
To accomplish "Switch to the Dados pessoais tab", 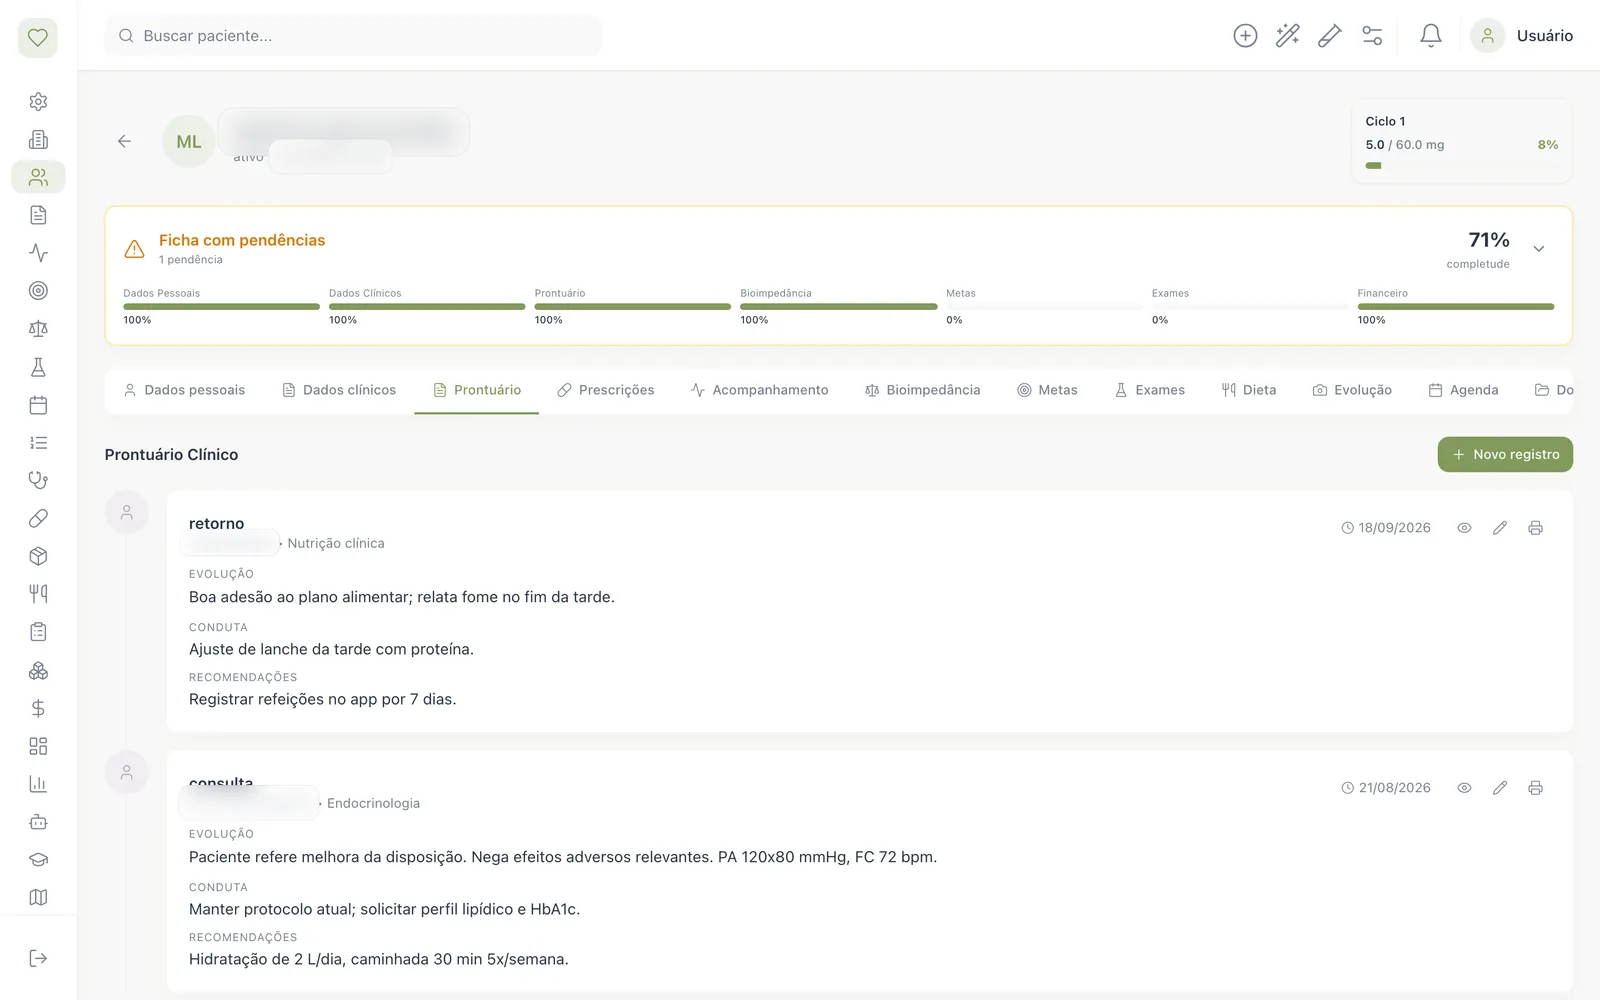I will tap(184, 390).
